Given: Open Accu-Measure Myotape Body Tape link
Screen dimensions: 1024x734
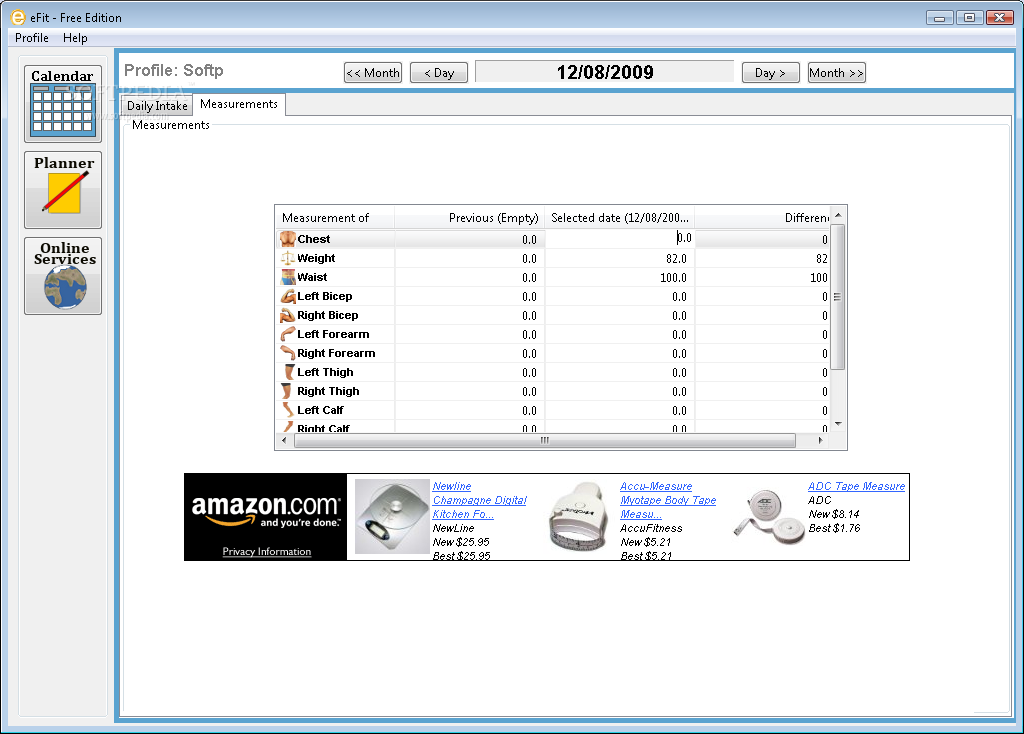Looking at the screenshot, I should pos(667,500).
